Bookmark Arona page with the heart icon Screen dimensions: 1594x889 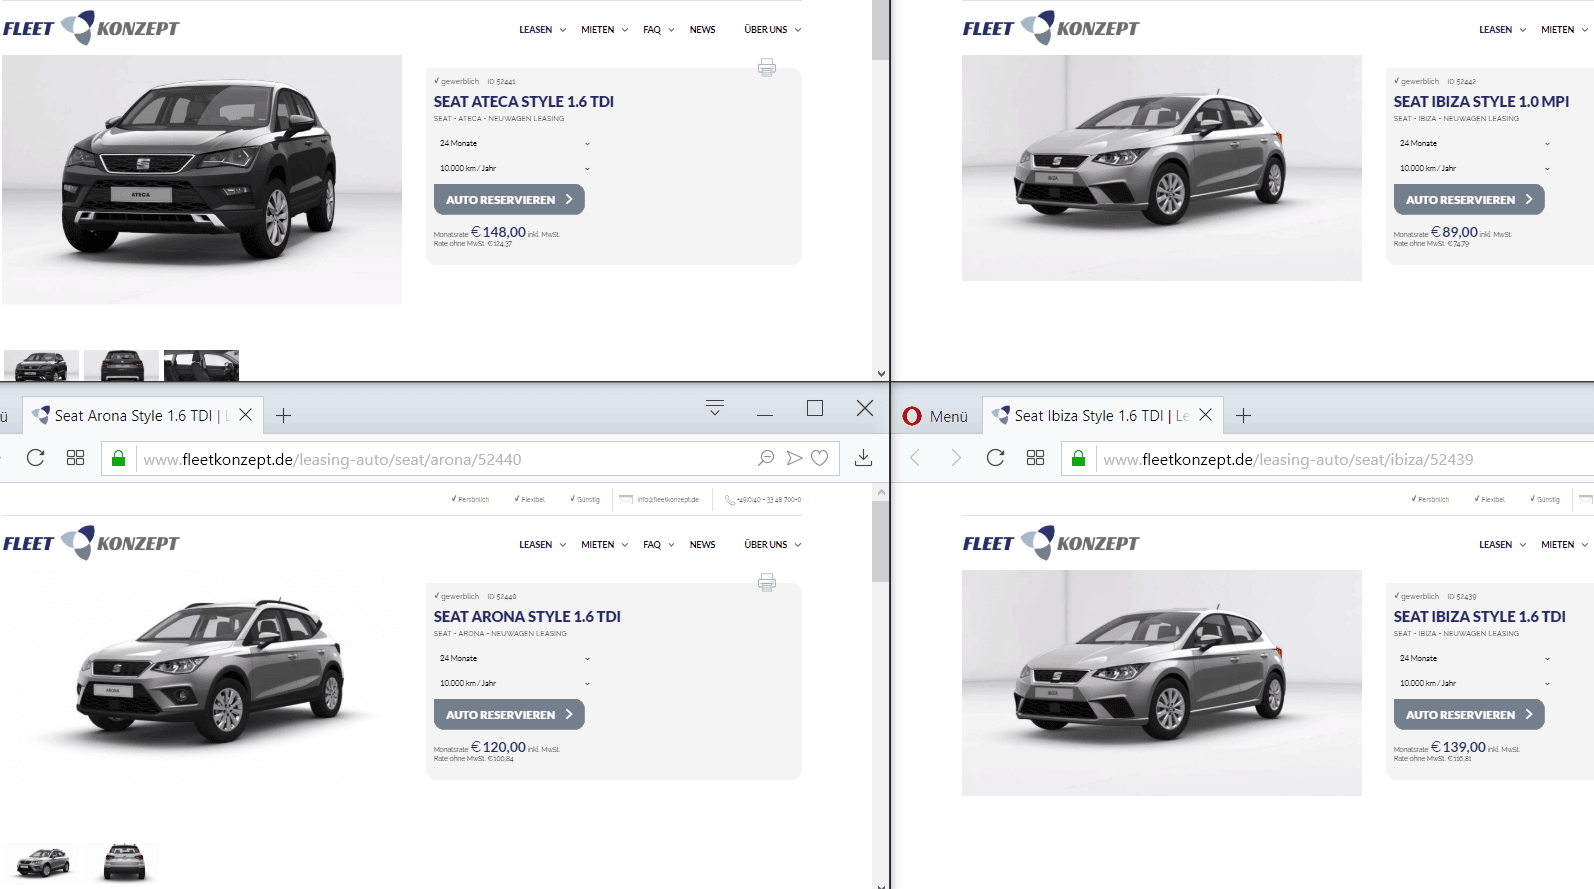(820, 458)
